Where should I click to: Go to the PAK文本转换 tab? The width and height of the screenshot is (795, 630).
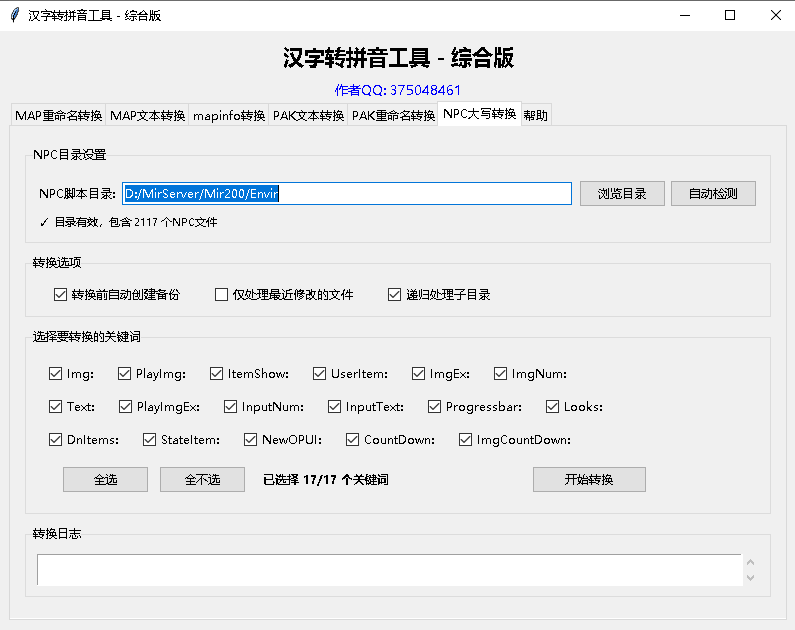pos(308,115)
